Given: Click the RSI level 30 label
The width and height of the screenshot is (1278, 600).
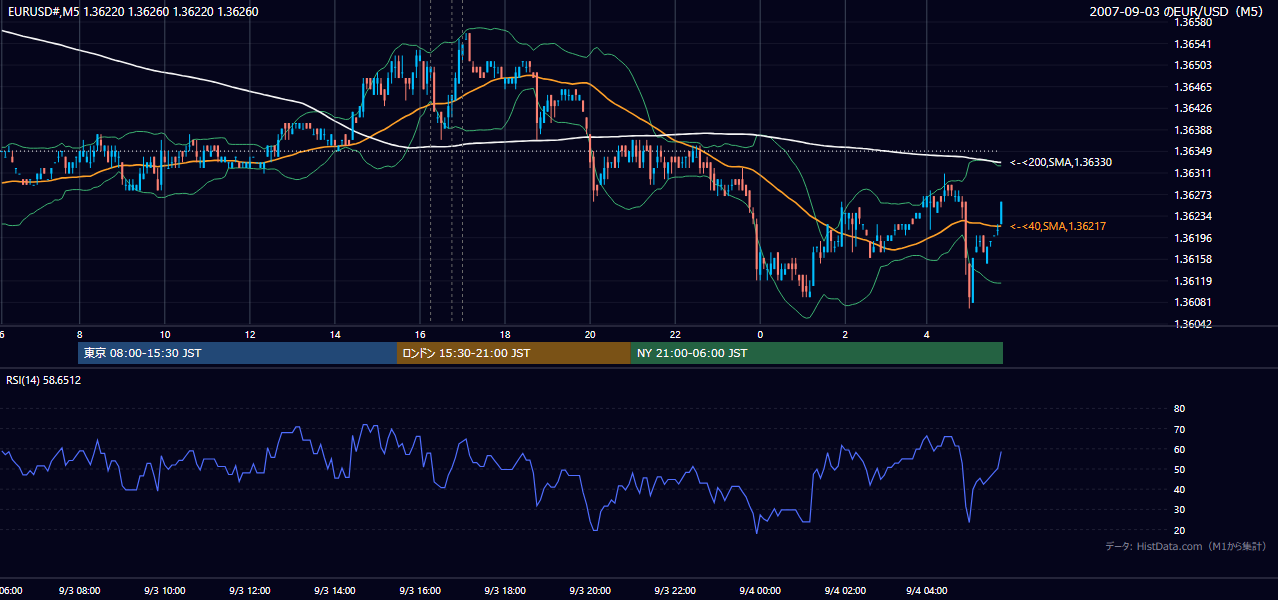Looking at the screenshot, I should [x=1179, y=510].
